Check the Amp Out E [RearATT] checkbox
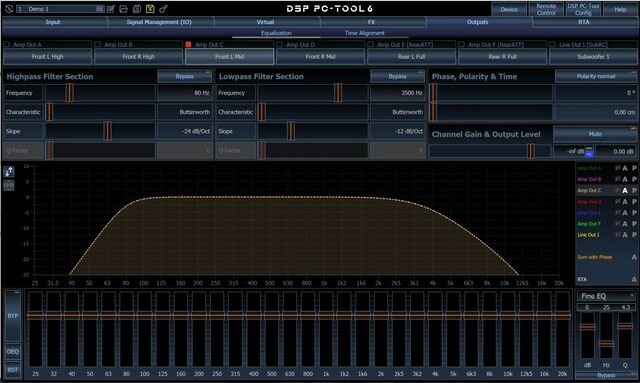640x383 pixels. coord(371,44)
